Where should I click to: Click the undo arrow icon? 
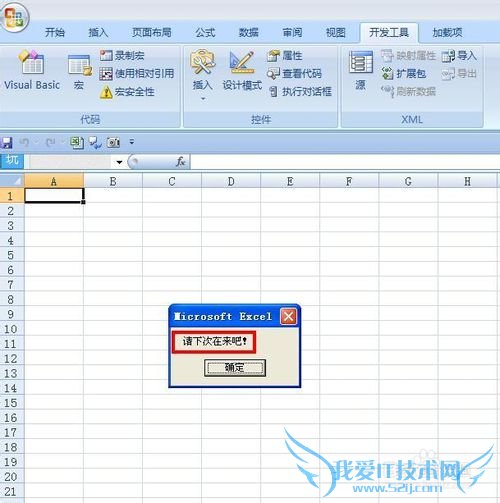tap(24, 142)
